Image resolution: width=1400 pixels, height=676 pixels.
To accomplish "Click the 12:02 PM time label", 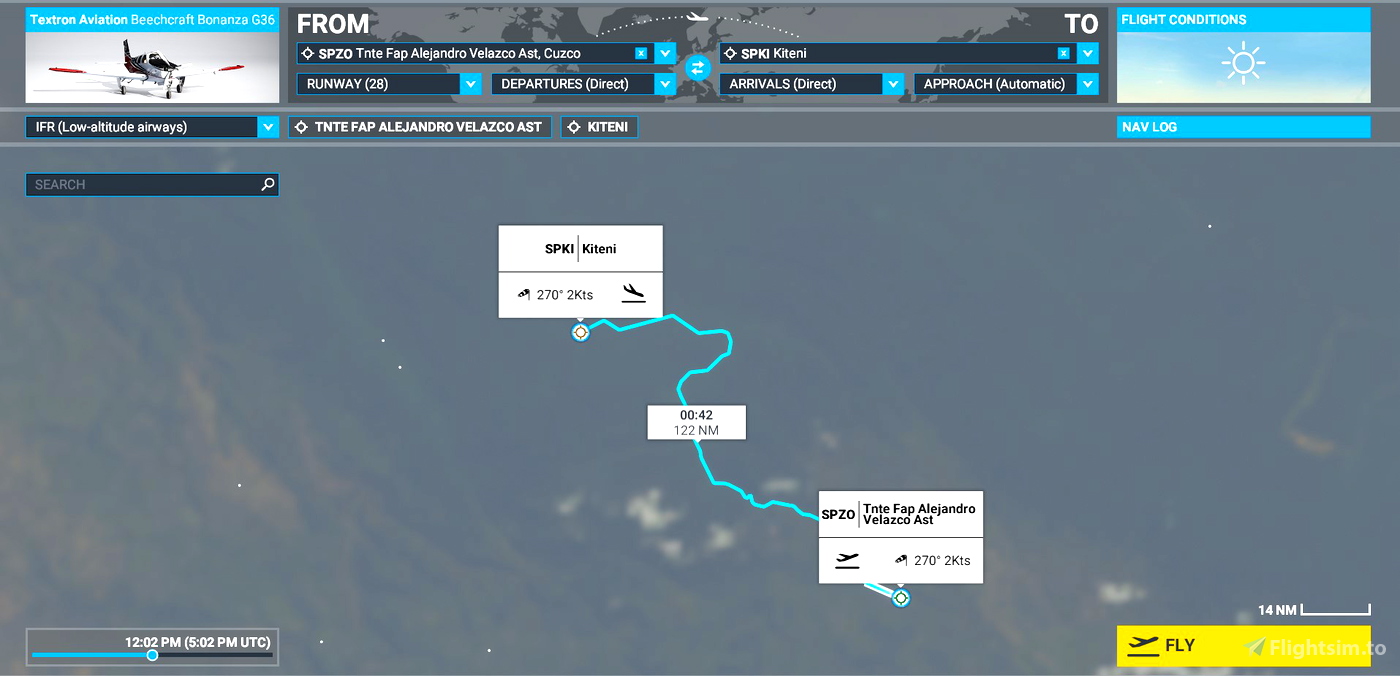I will coord(197,641).
